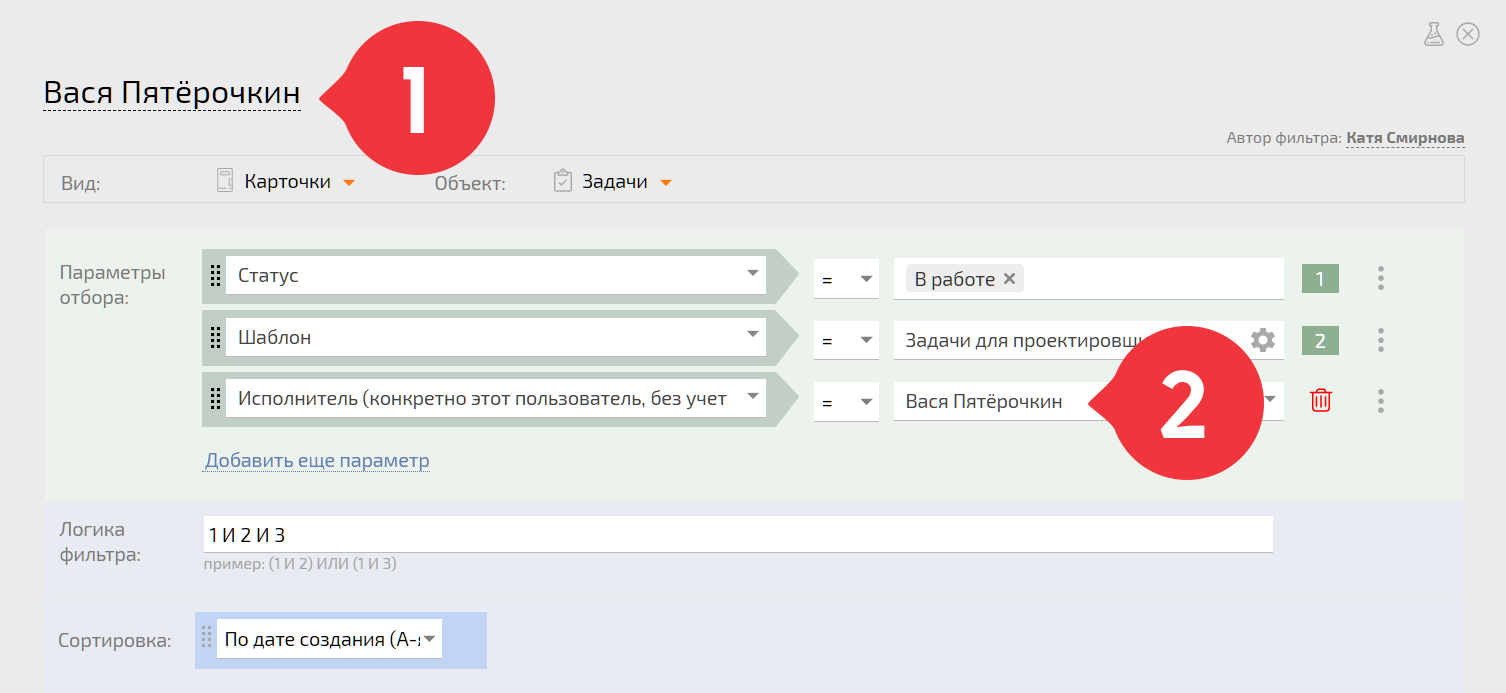Open the gear settings in the Шаблон row
Screen dimensions: 1506x693
coord(1263,340)
